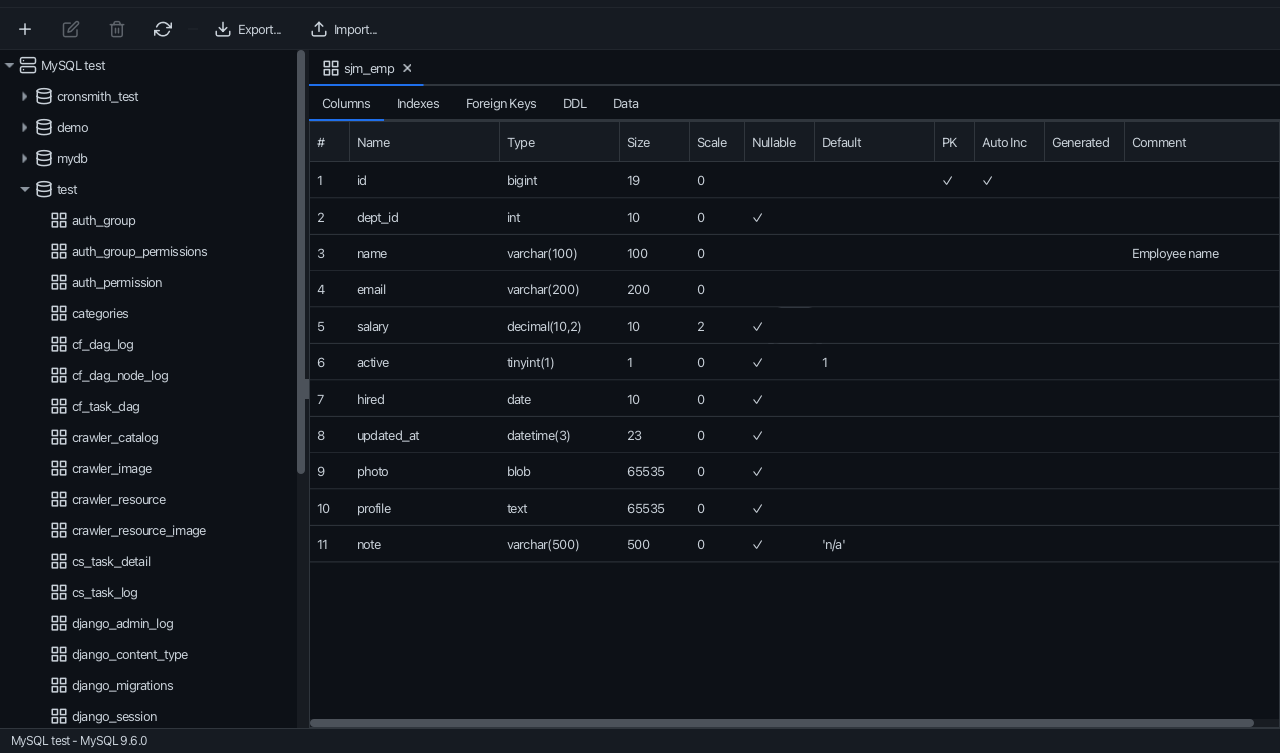This screenshot has width=1280, height=753.
Task: Click the cronsmith_test database icon
Action: click(44, 97)
